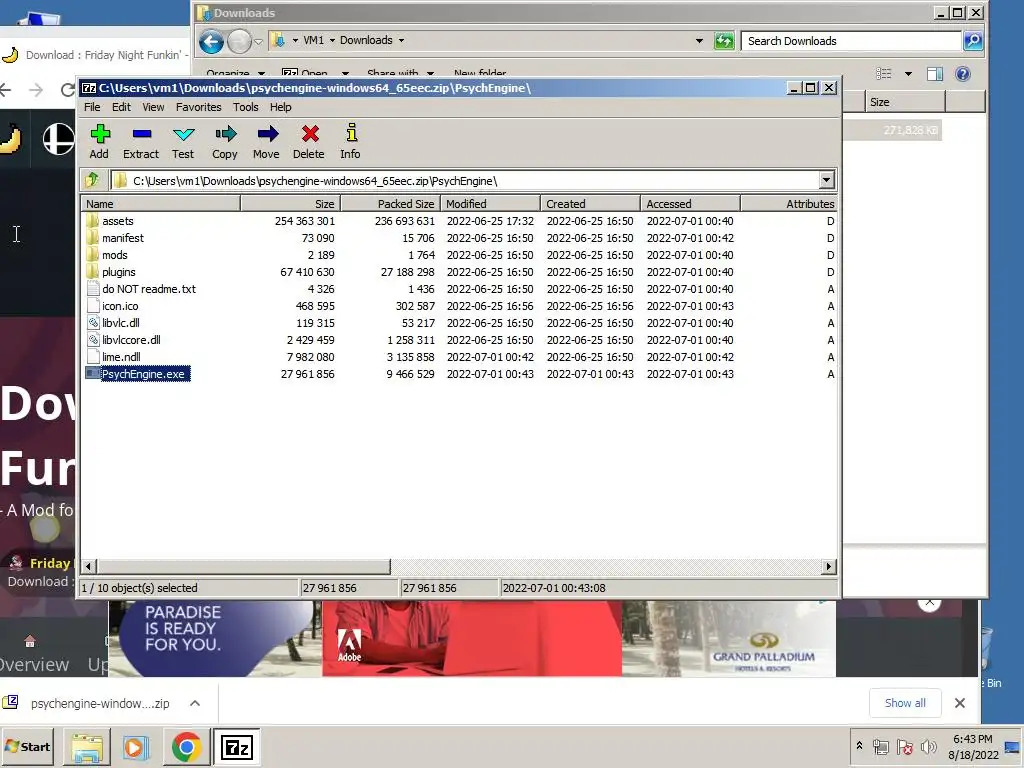Click the Back button in the Downloads window
The height and width of the screenshot is (768, 1024).
[211, 42]
